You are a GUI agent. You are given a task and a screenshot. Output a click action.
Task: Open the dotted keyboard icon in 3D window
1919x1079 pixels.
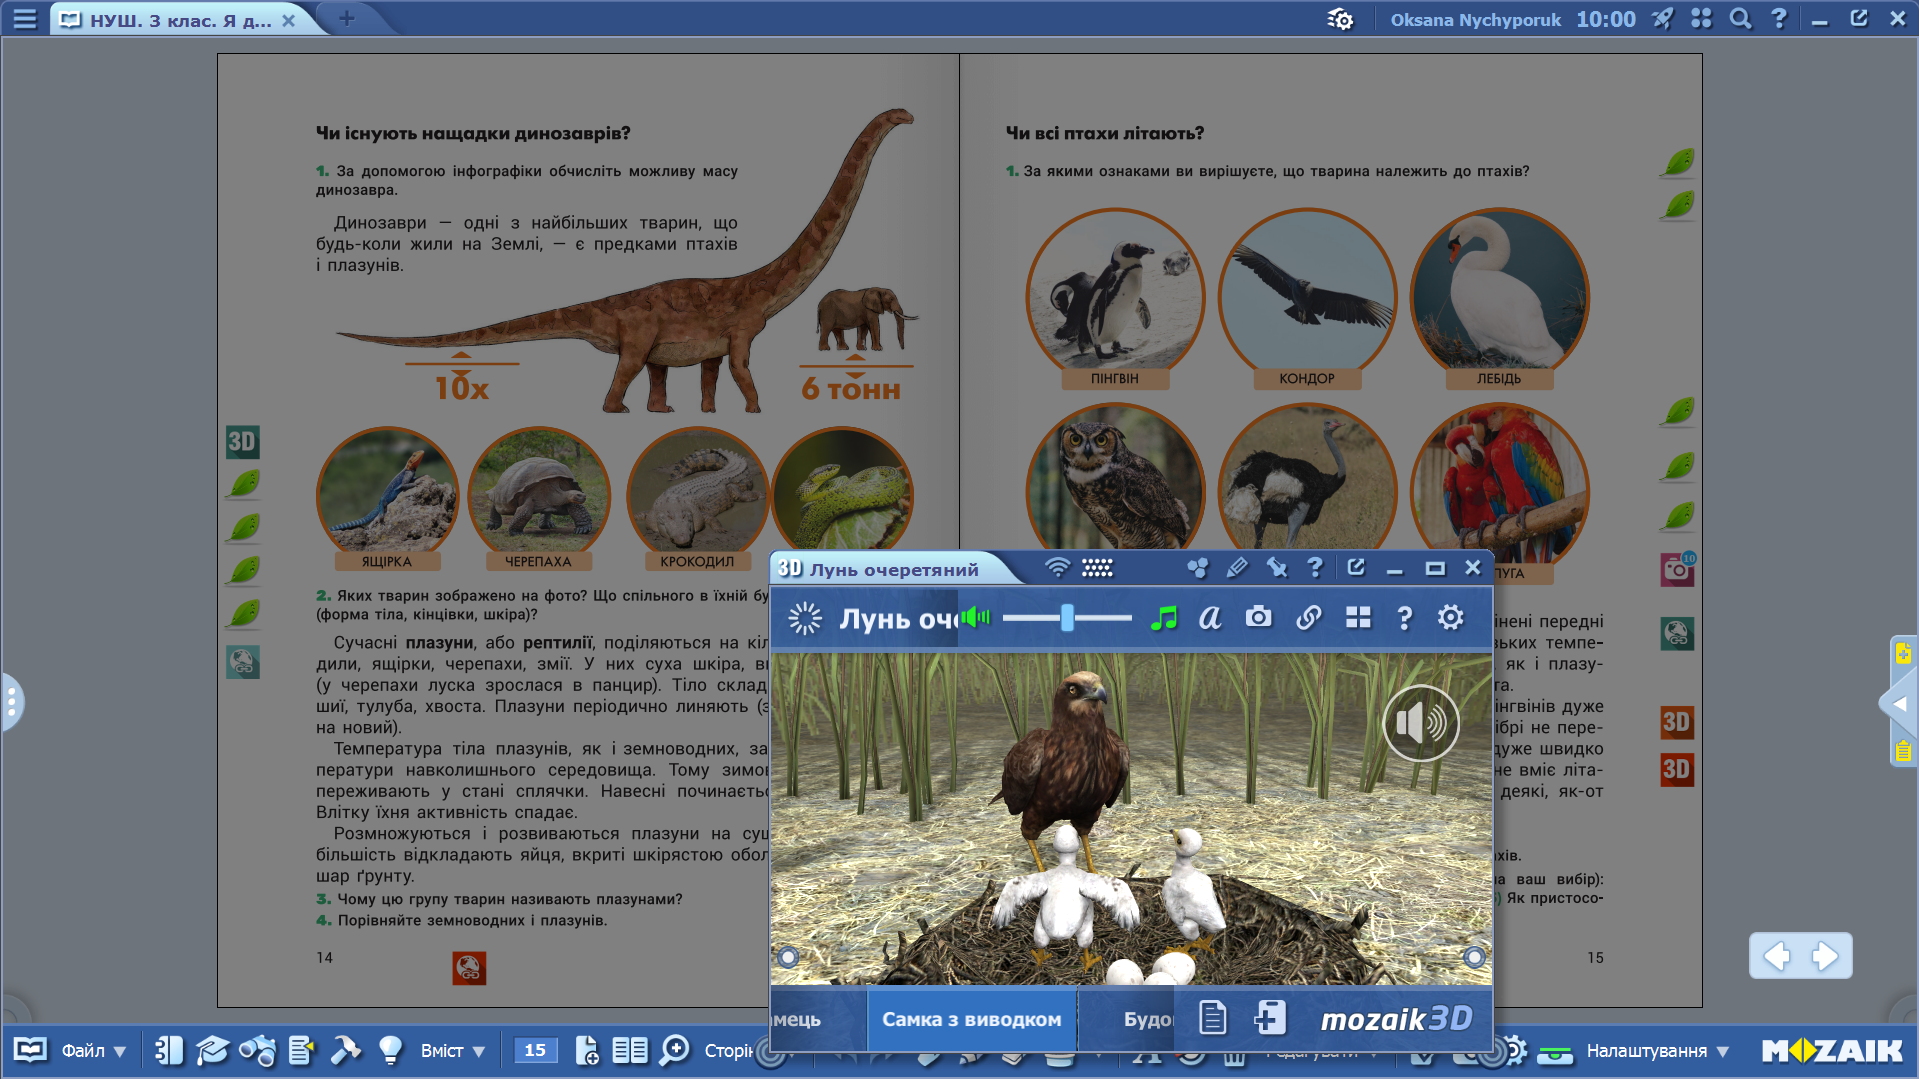pyautogui.click(x=1097, y=568)
